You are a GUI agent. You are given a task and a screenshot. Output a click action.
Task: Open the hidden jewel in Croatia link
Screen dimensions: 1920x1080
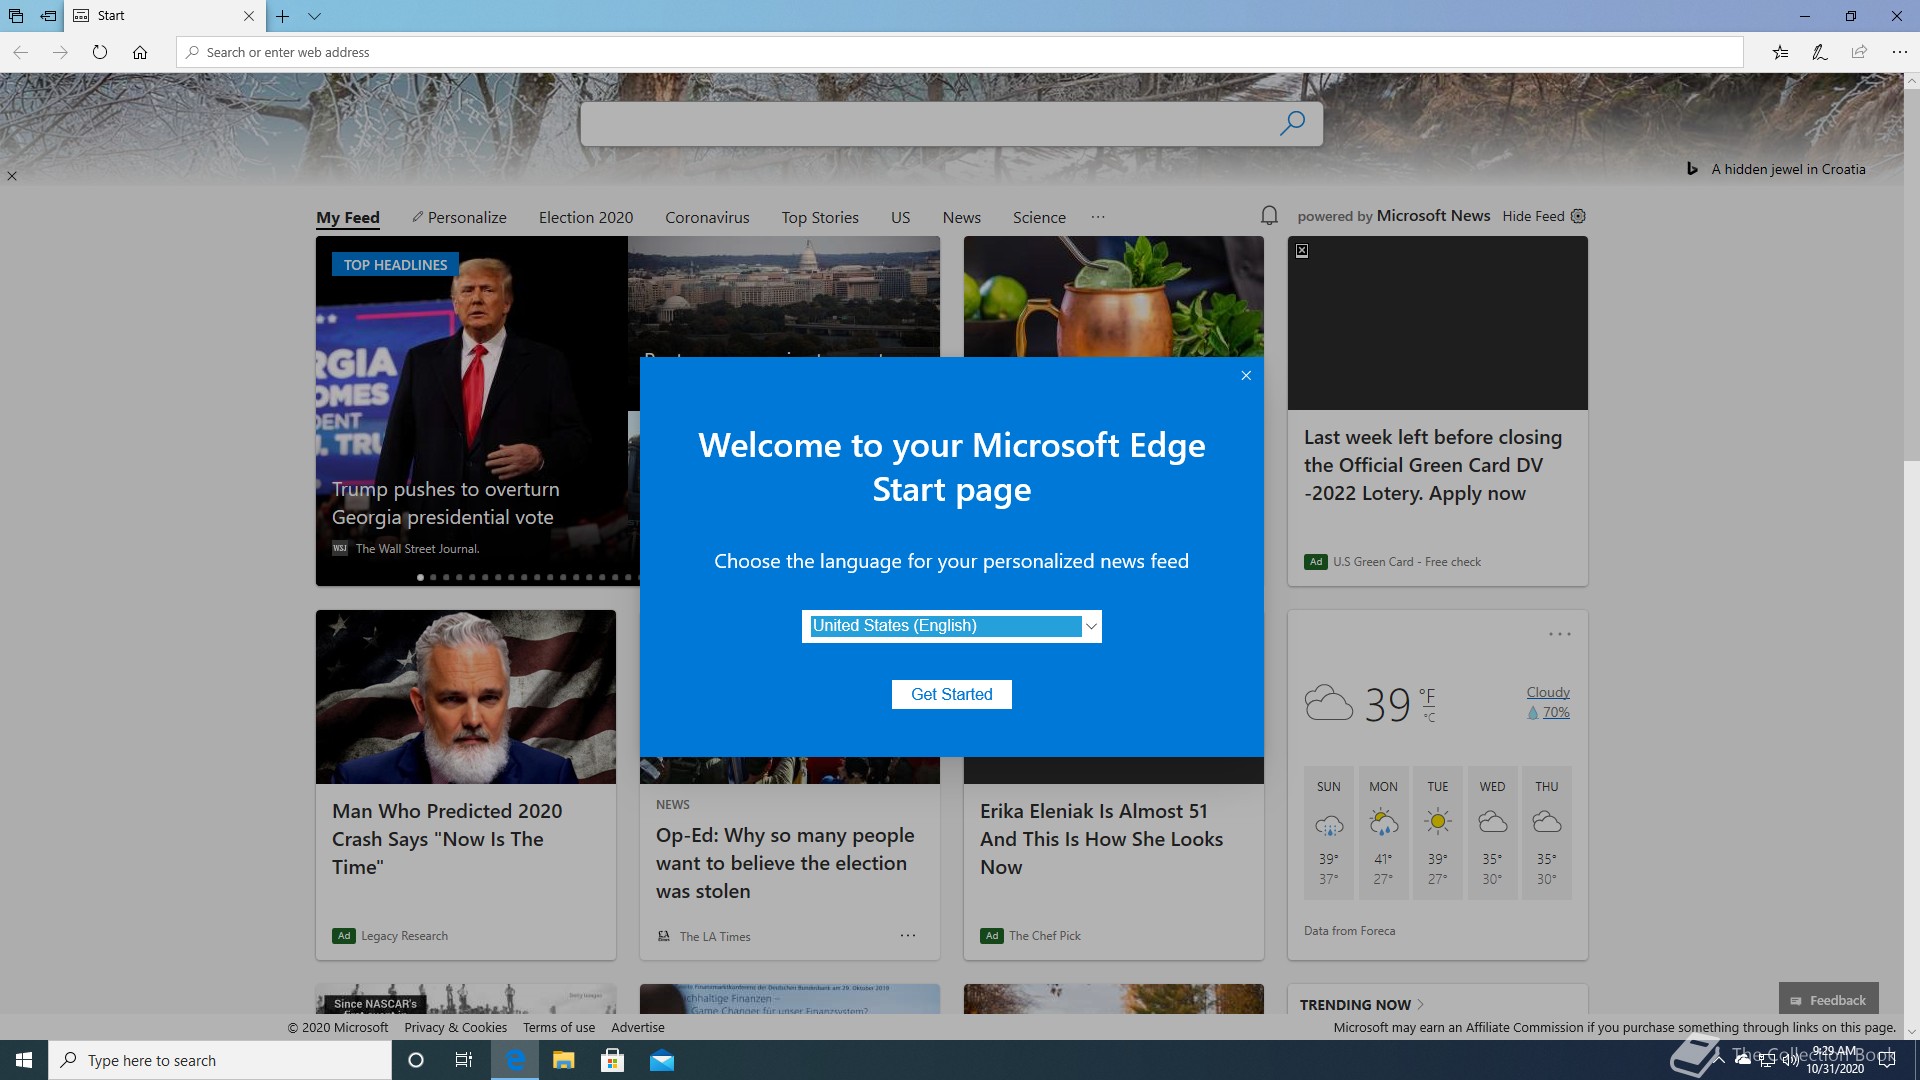pos(1788,169)
